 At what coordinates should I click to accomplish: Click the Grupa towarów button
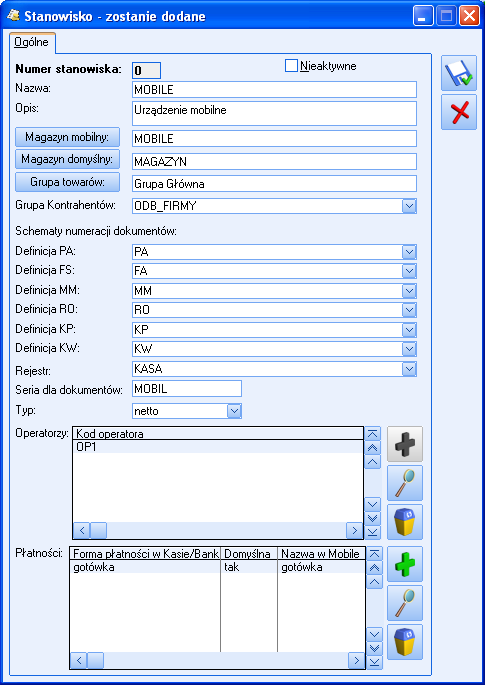tap(67, 182)
